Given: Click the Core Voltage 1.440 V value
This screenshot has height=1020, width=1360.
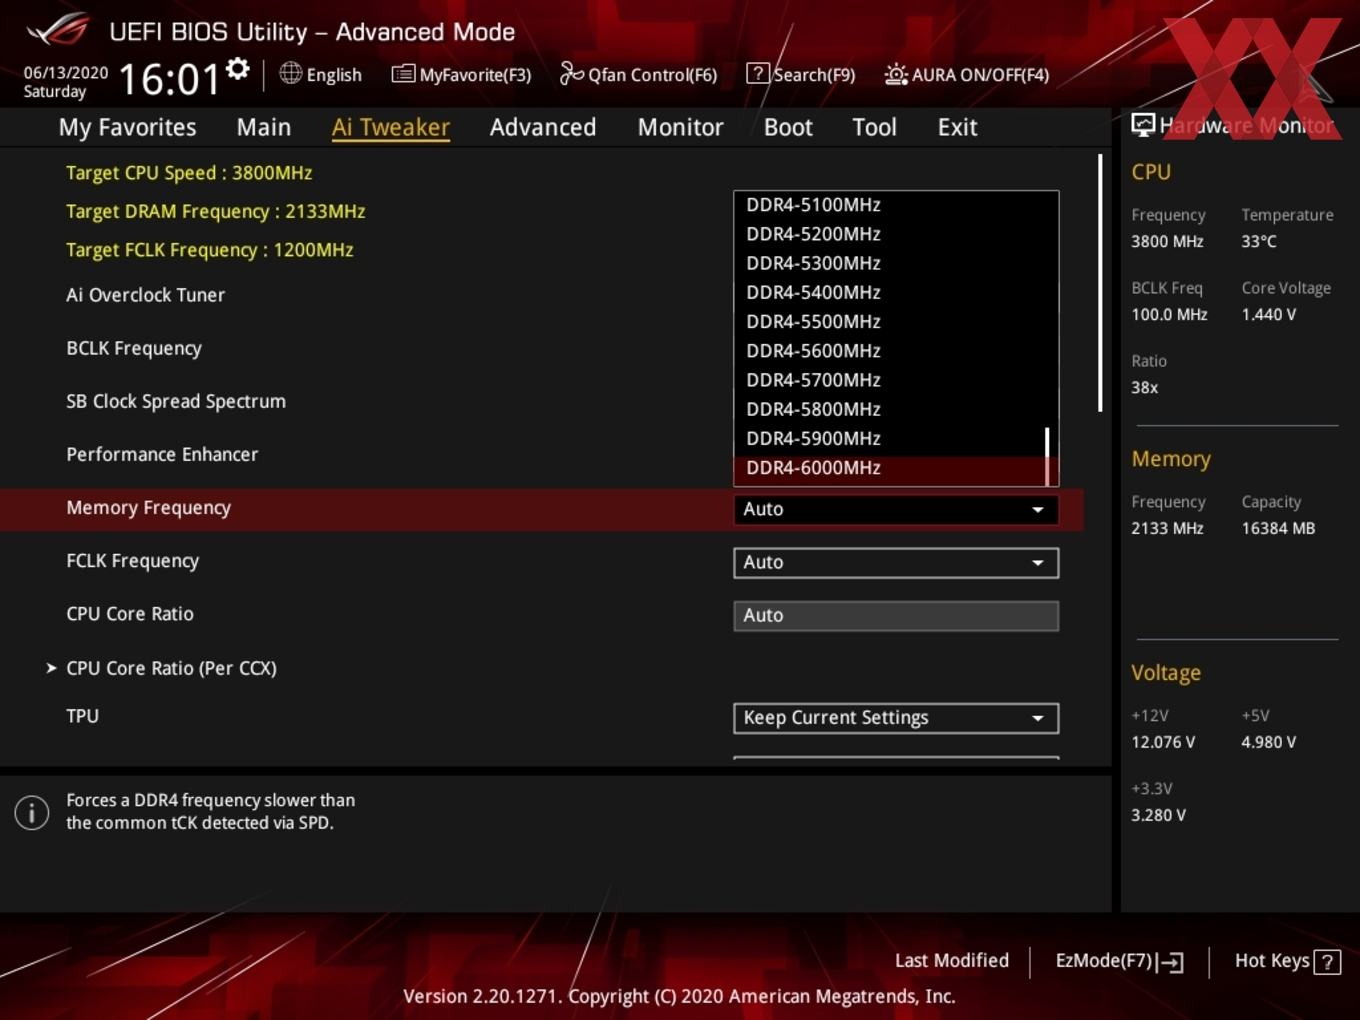Looking at the screenshot, I should (x=1268, y=314).
